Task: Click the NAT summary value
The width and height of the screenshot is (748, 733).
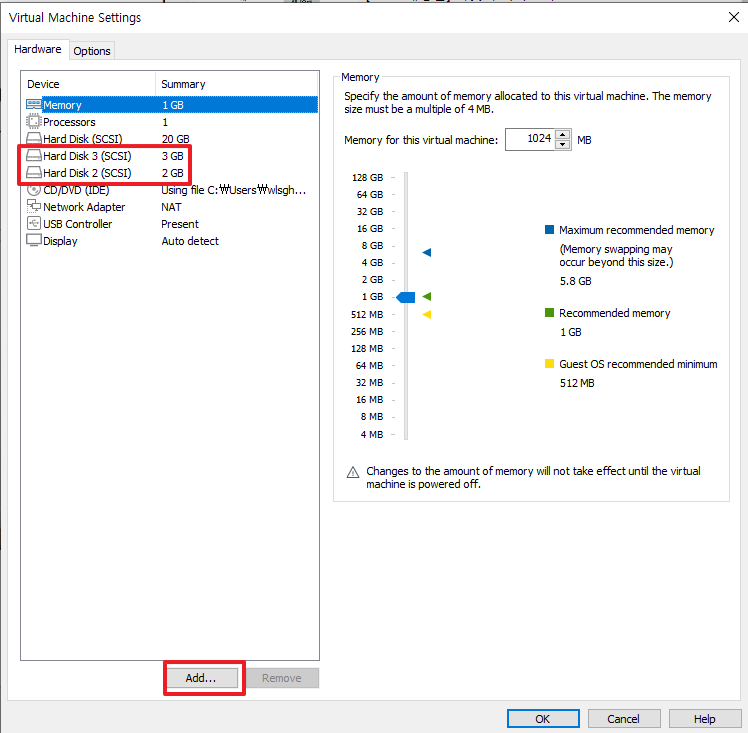Action: point(171,207)
